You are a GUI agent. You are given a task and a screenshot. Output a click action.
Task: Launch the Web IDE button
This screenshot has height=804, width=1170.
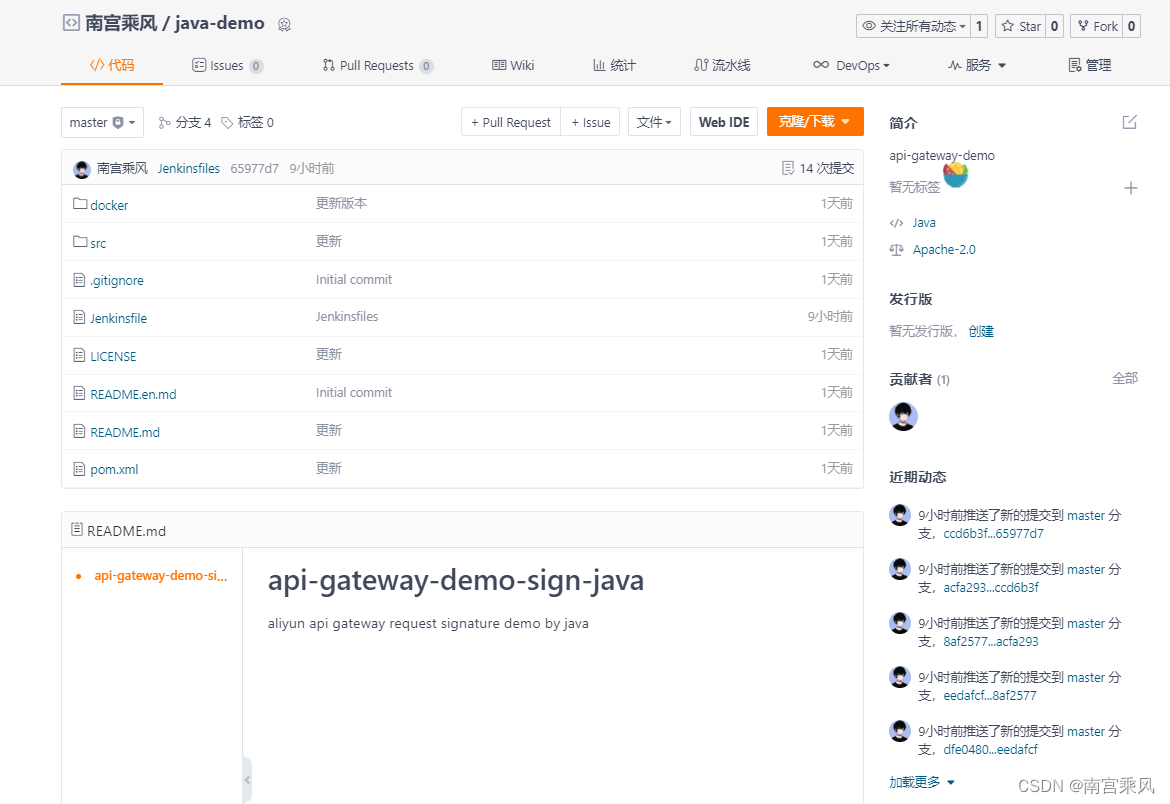point(724,122)
